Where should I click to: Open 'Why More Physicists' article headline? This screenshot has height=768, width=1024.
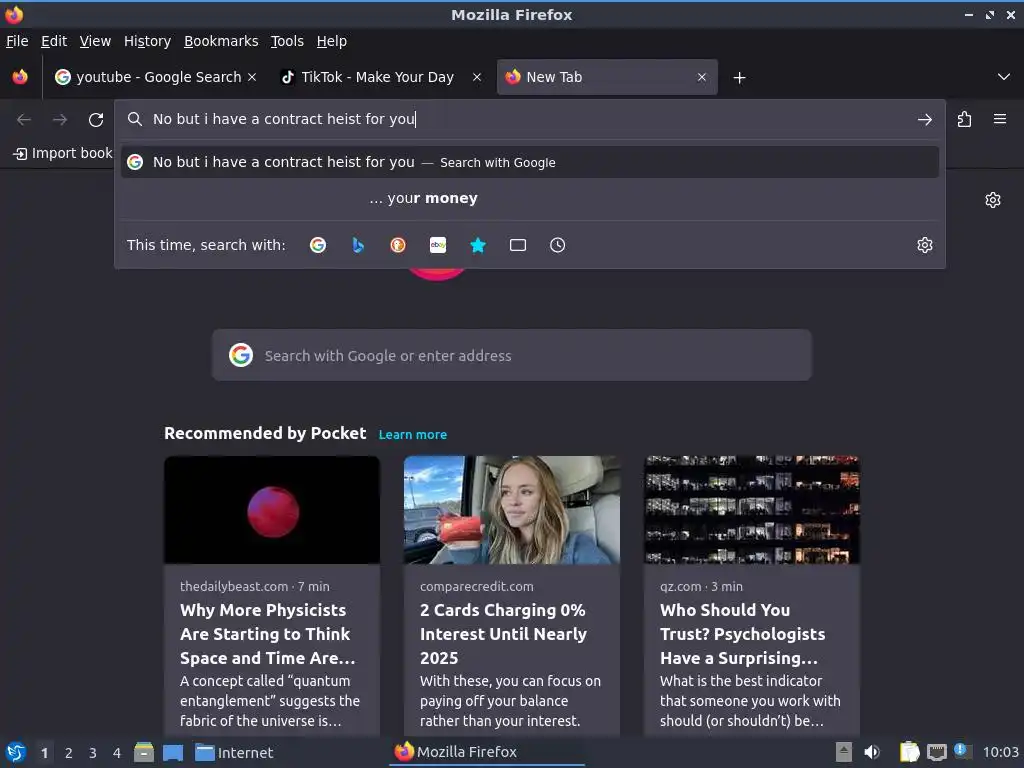coord(268,633)
